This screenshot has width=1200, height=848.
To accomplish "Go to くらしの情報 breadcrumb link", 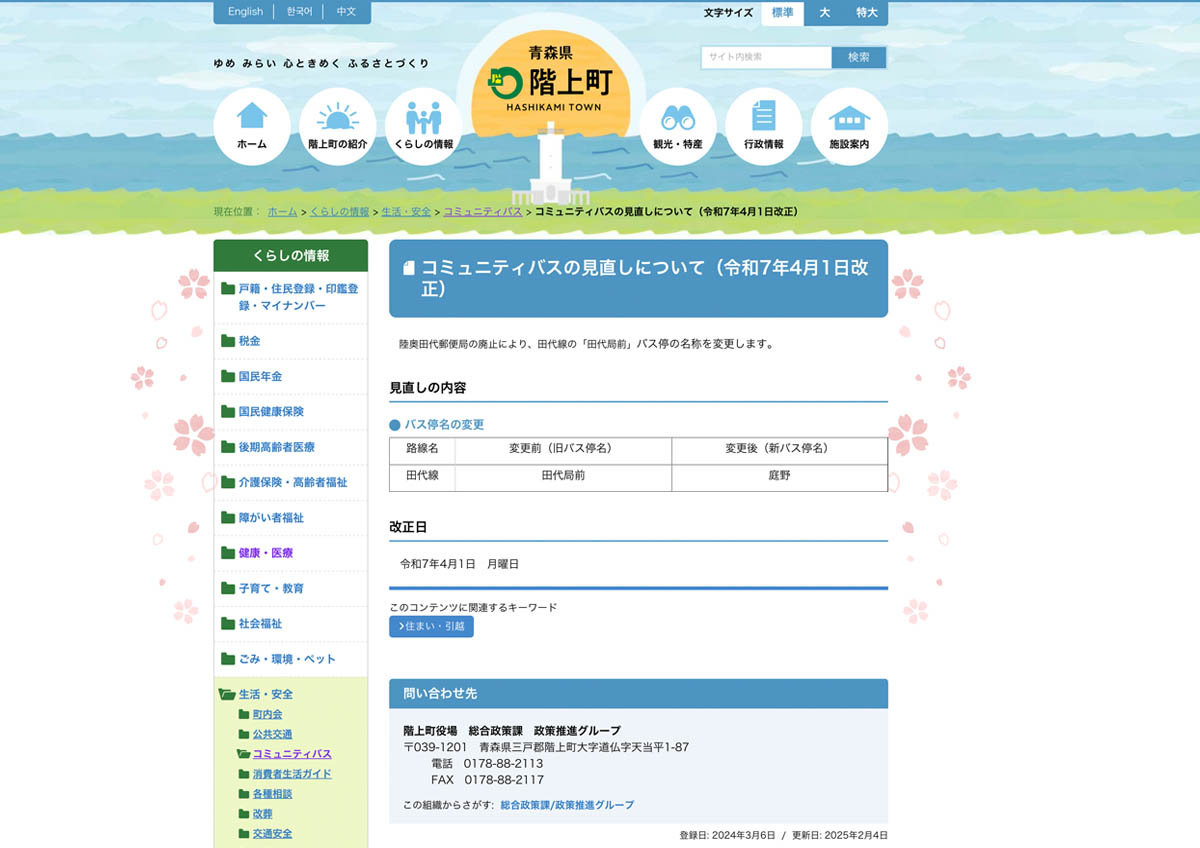I will pos(339,212).
